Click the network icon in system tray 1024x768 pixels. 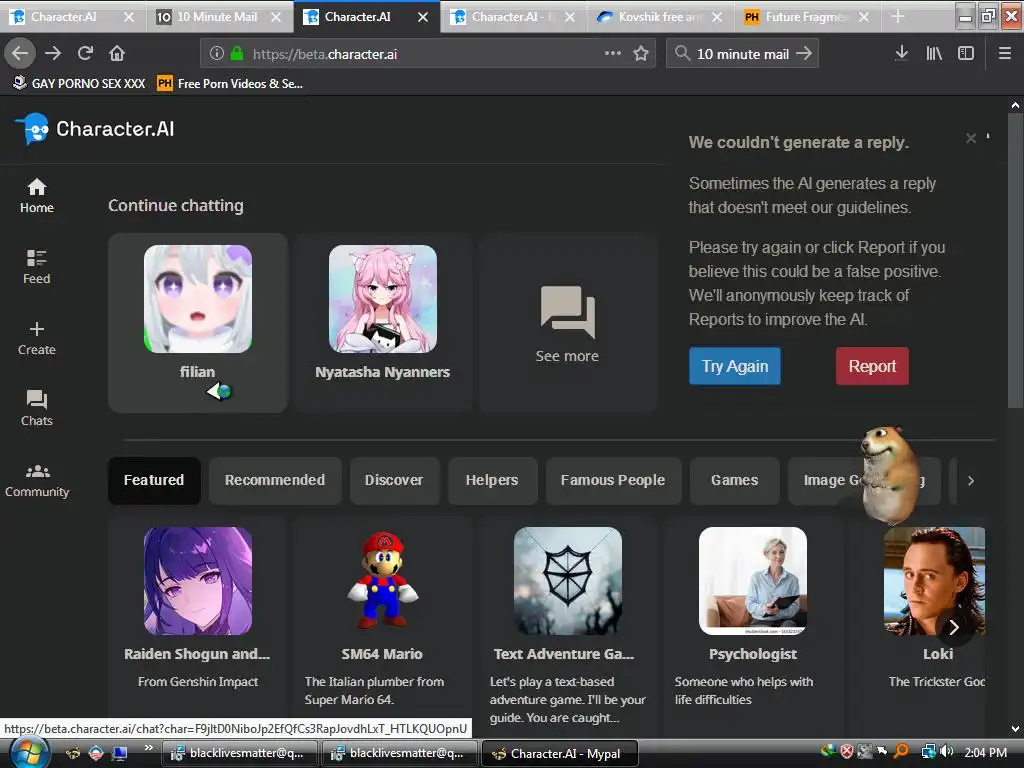[928, 752]
